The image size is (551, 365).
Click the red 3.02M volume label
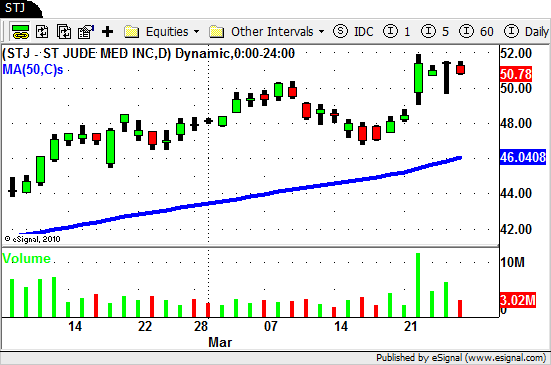pyautogui.click(x=518, y=300)
